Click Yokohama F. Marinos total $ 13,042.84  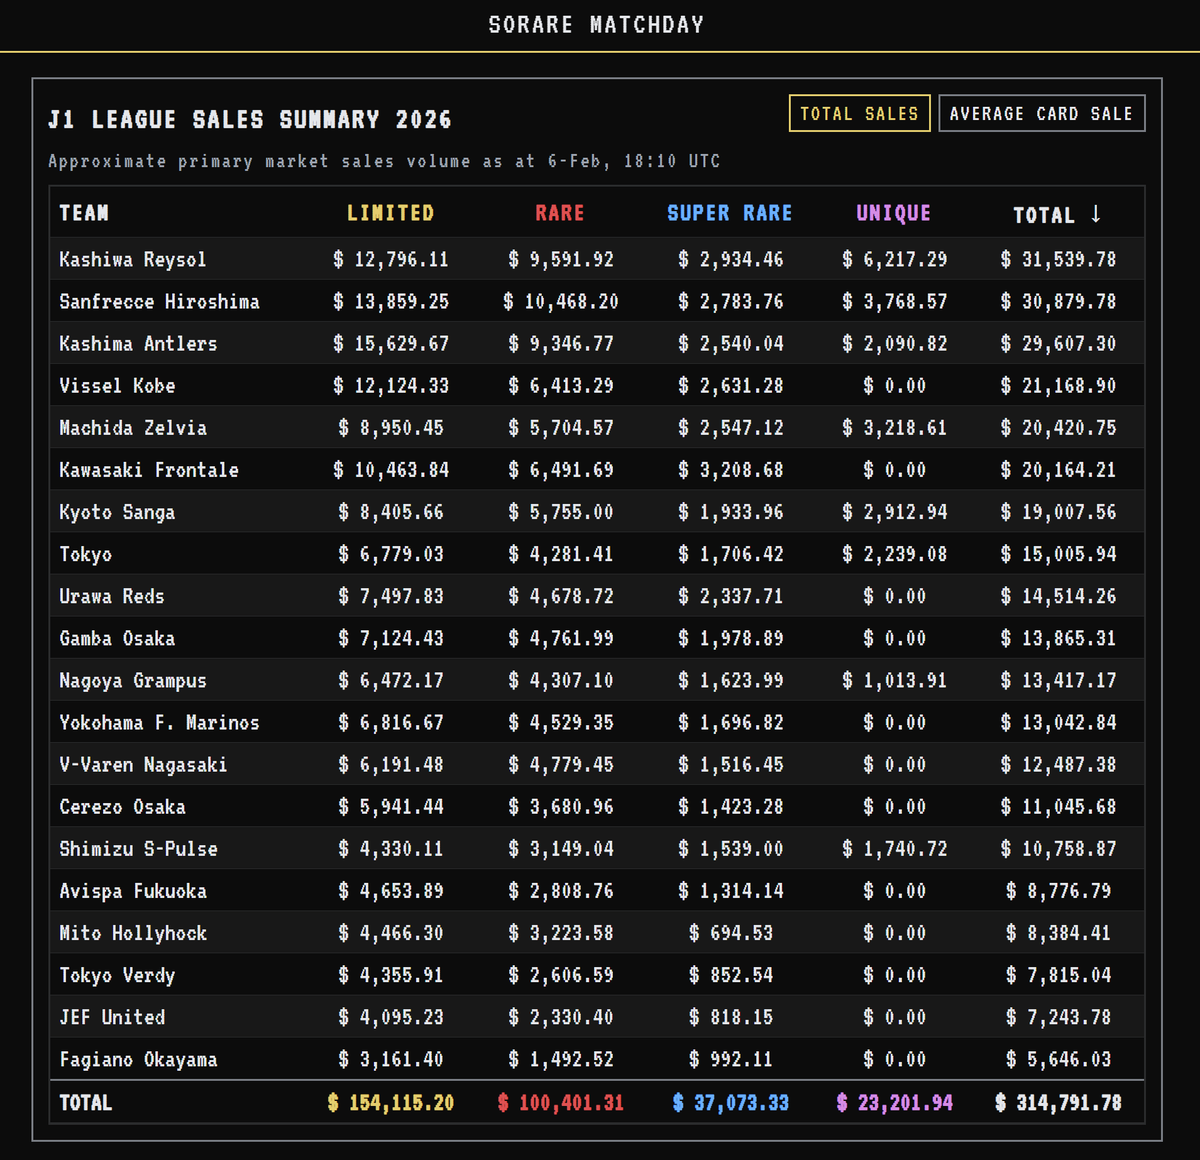1058,722
